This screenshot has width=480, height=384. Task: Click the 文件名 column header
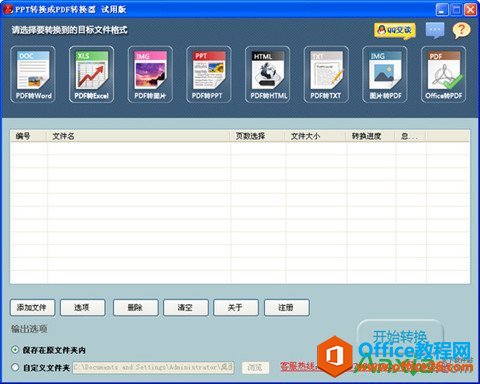click(x=138, y=136)
